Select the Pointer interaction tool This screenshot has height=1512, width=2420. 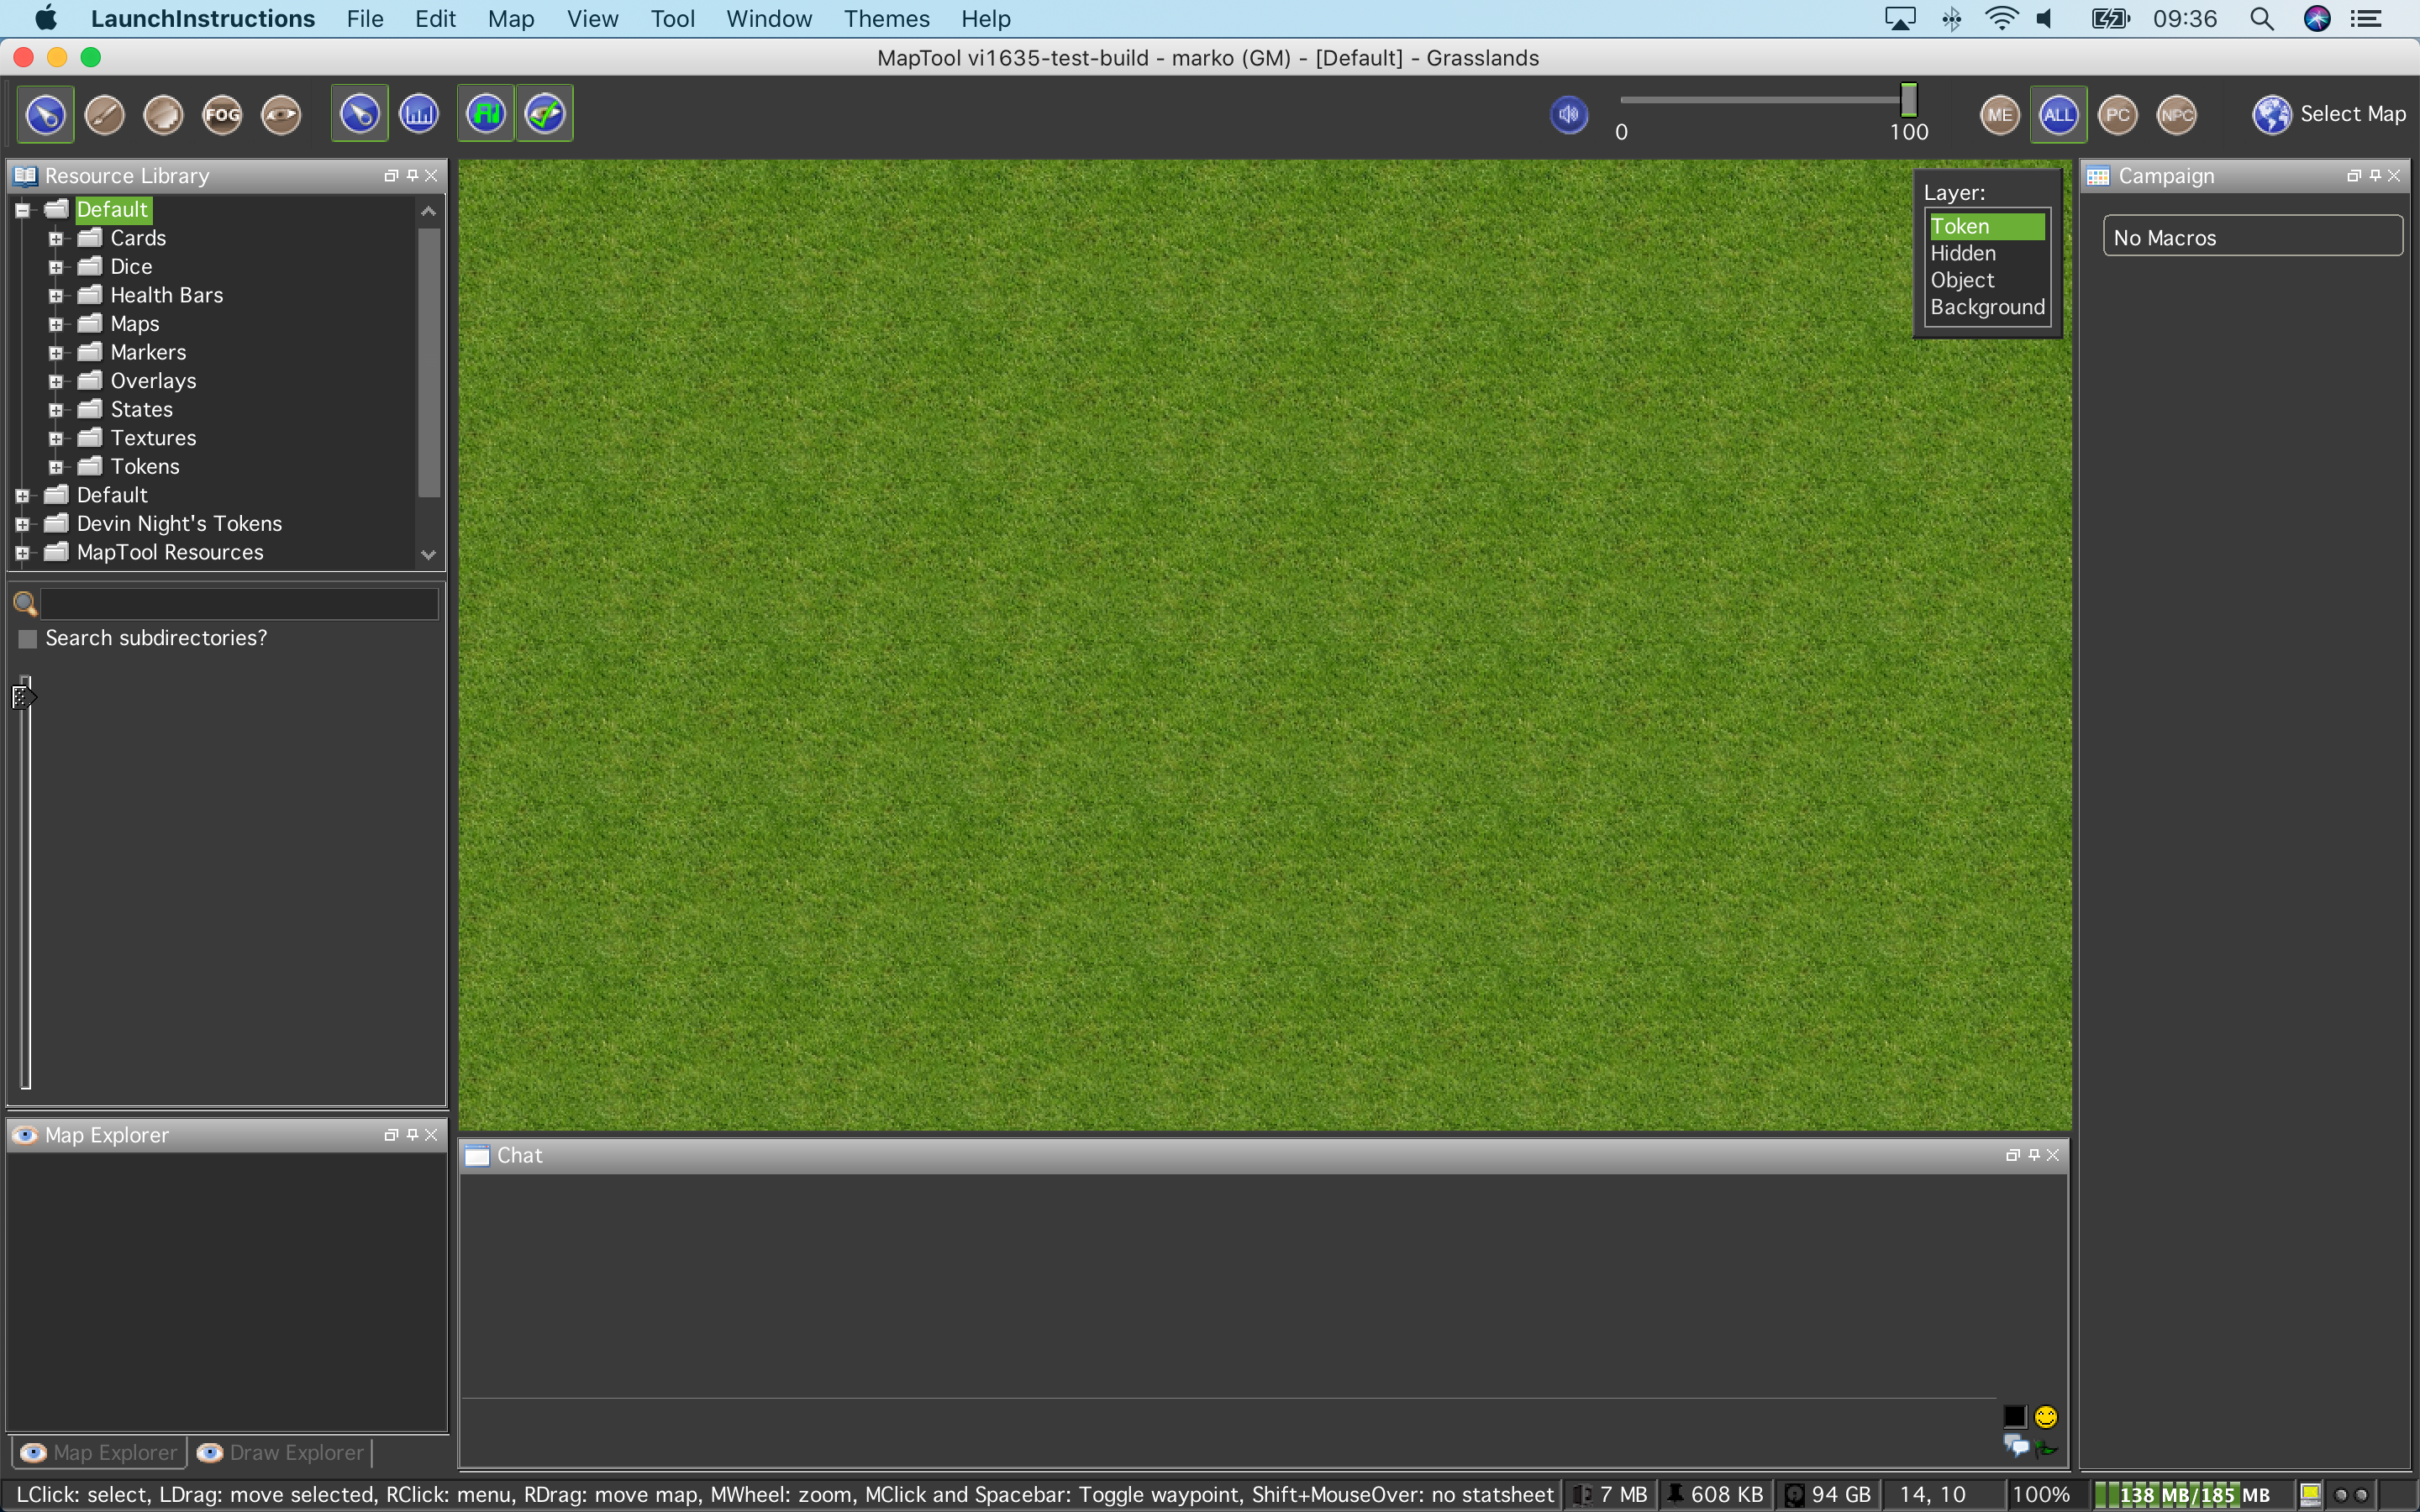[x=45, y=114]
